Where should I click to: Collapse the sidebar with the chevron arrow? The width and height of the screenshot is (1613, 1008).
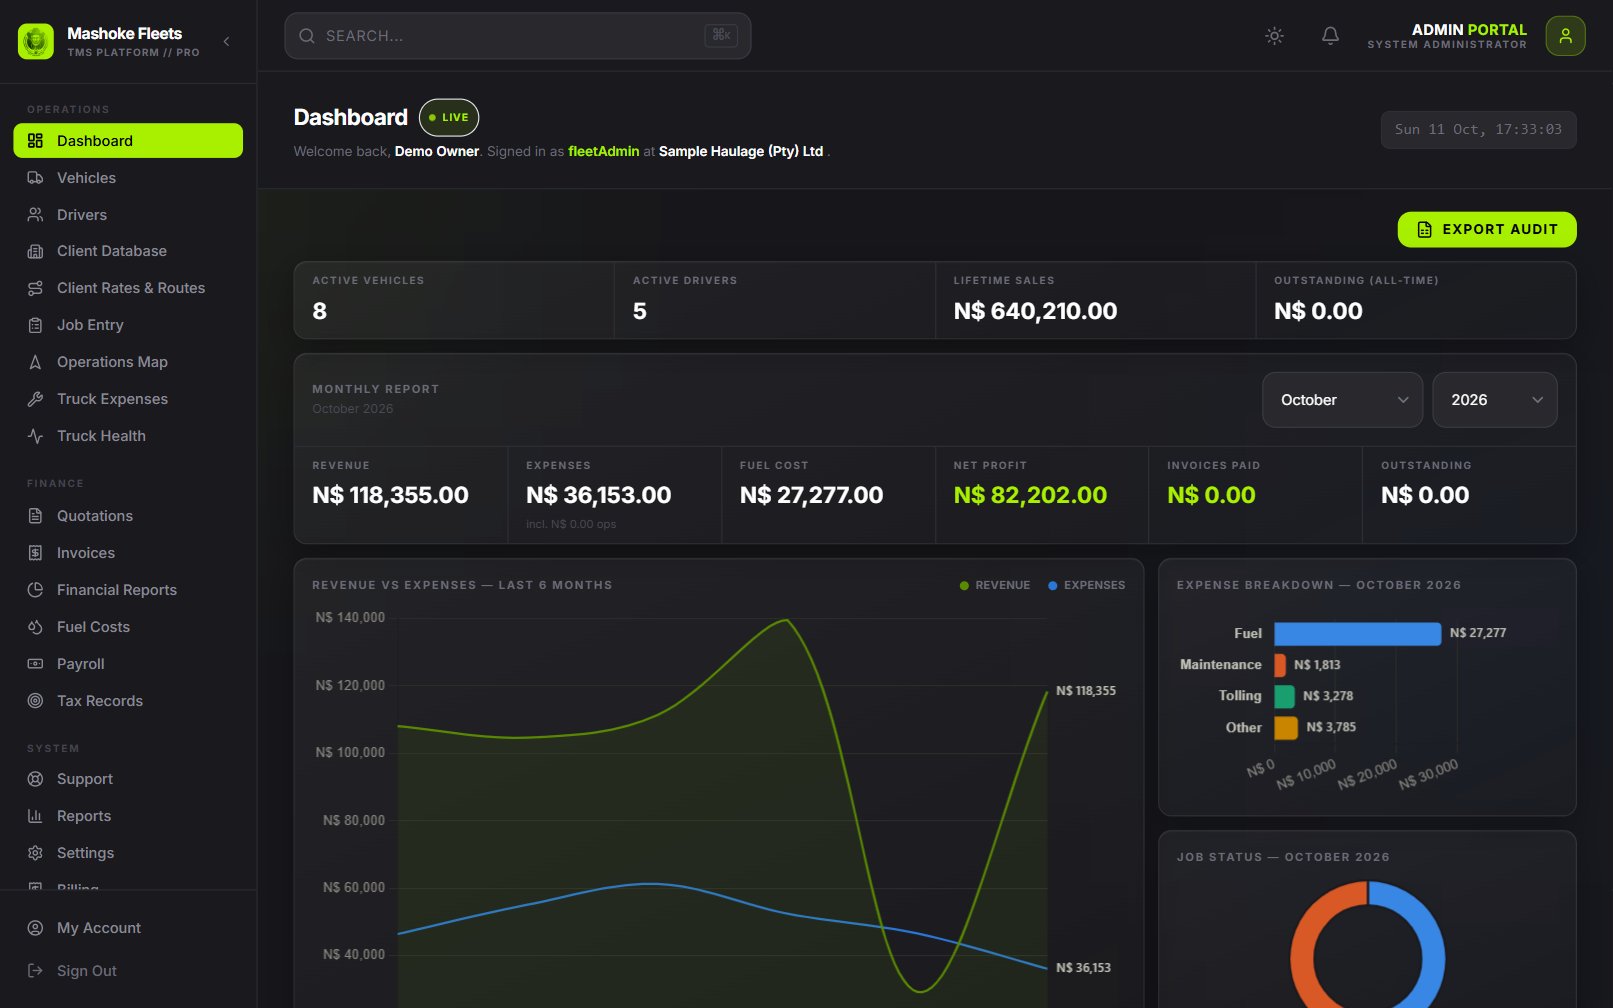point(227,41)
